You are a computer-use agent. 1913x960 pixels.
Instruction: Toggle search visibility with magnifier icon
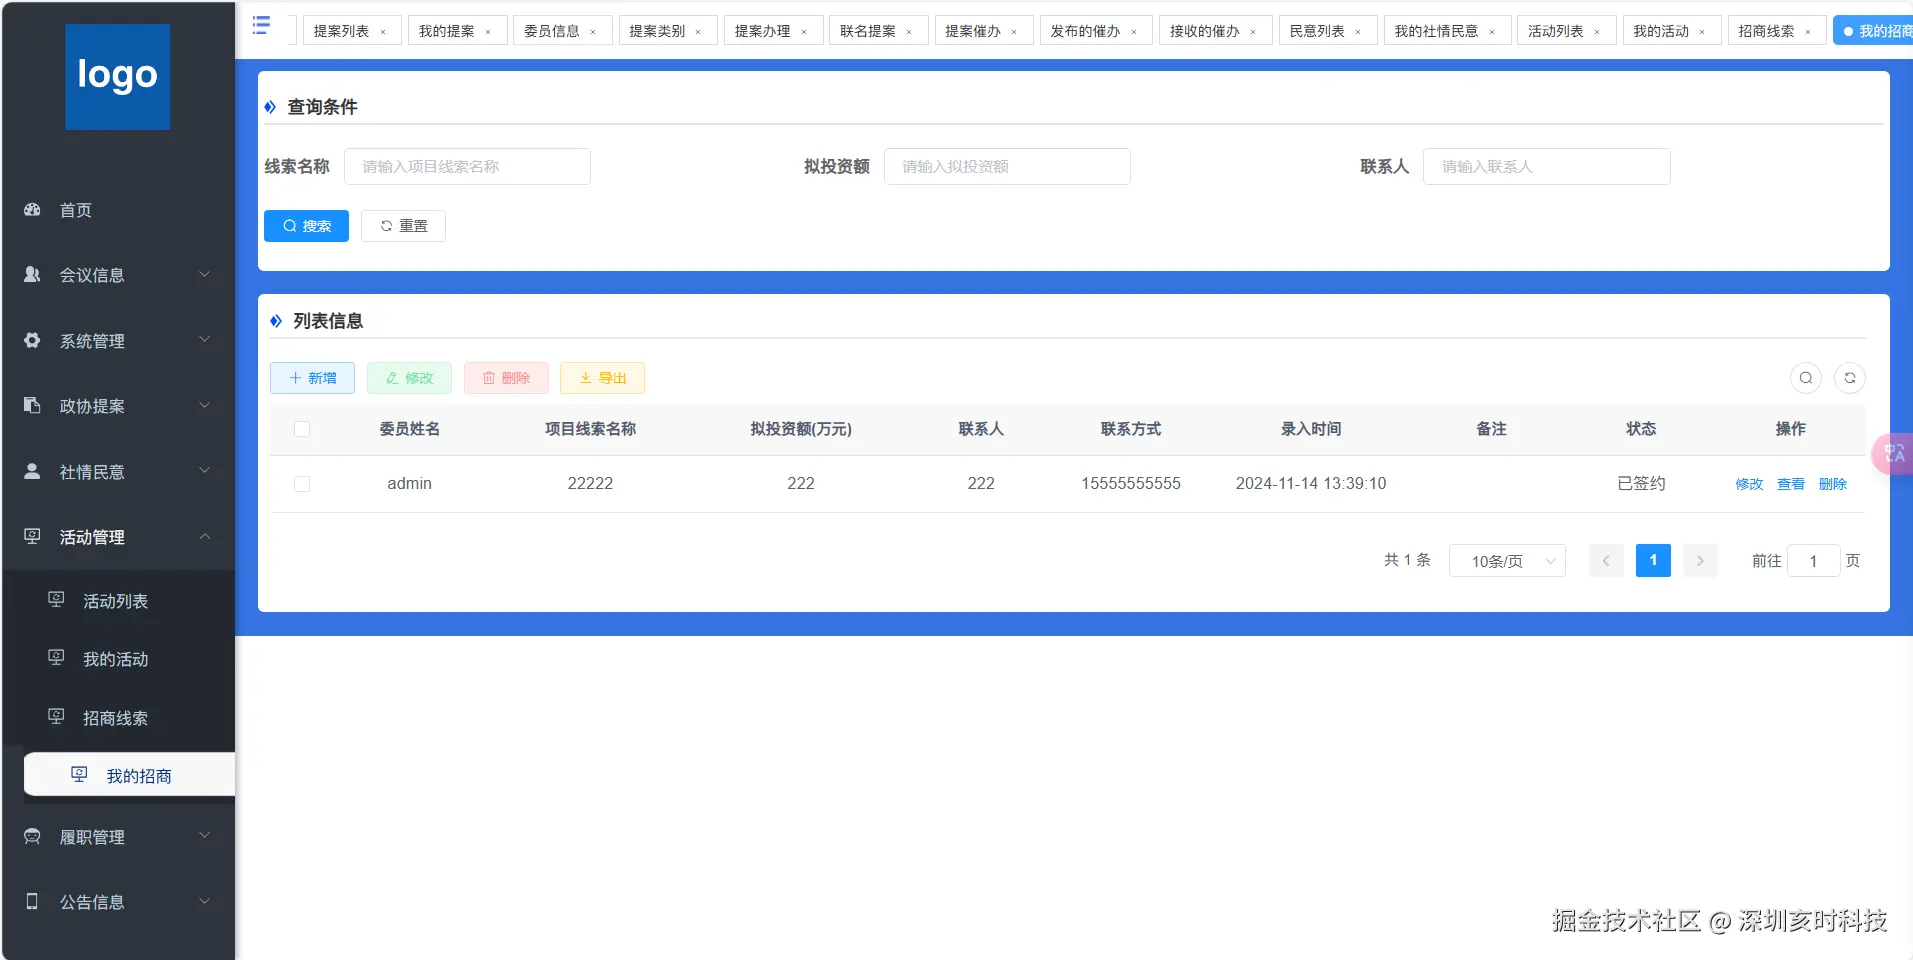point(1806,378)
